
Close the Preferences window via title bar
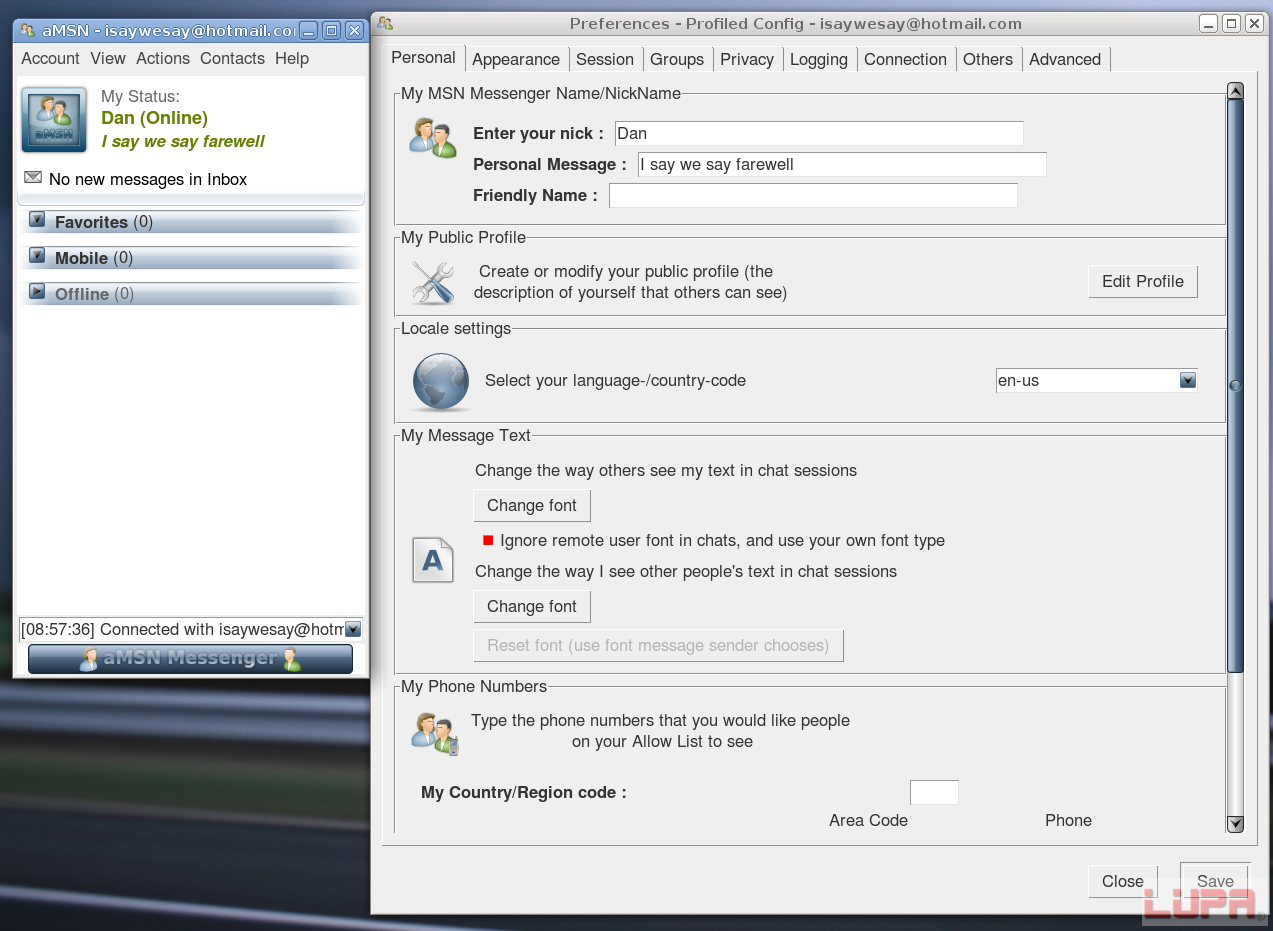1254,23
